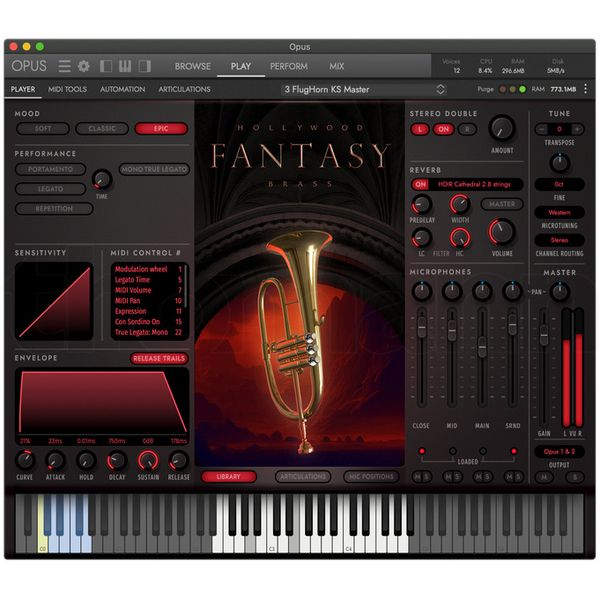Open the Automation sub-tab
The height and width of the screenshot is (600, 600).
pos(122,89)
